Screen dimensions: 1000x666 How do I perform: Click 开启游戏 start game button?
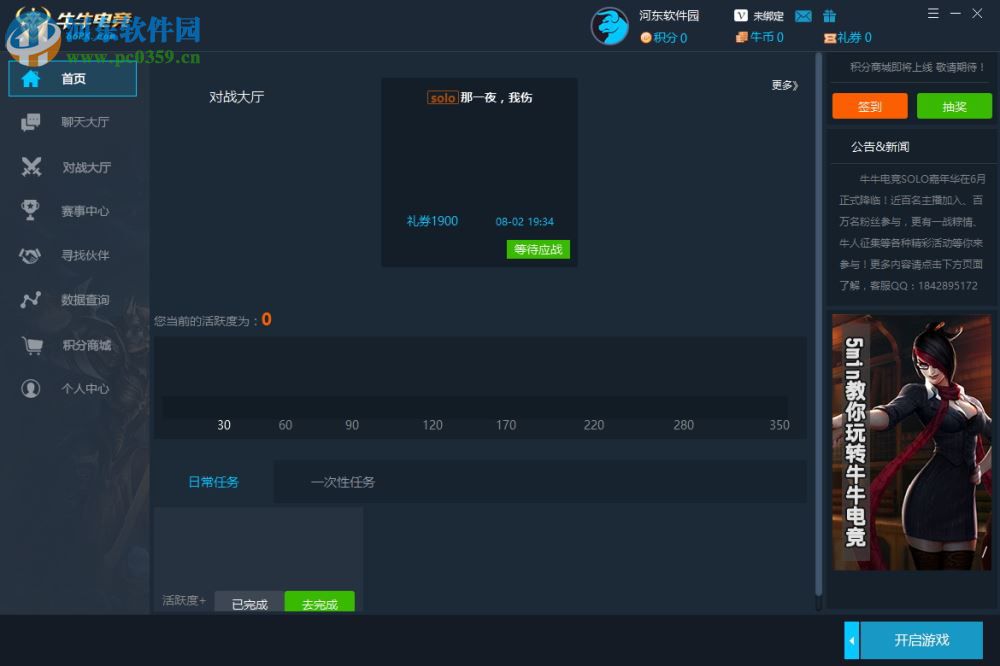tap(922, 640)
